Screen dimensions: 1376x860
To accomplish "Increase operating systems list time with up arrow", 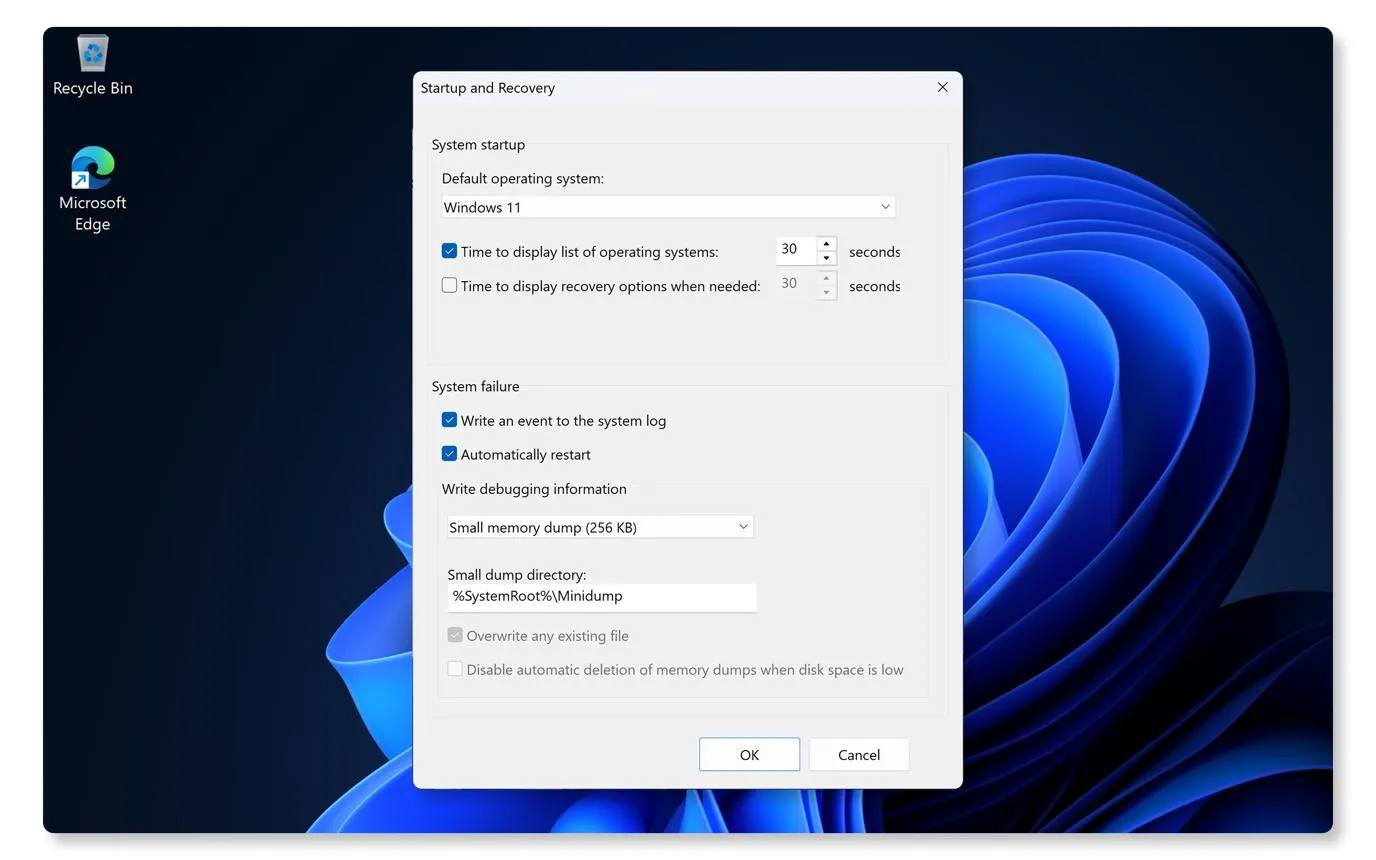I will point(826,244).
